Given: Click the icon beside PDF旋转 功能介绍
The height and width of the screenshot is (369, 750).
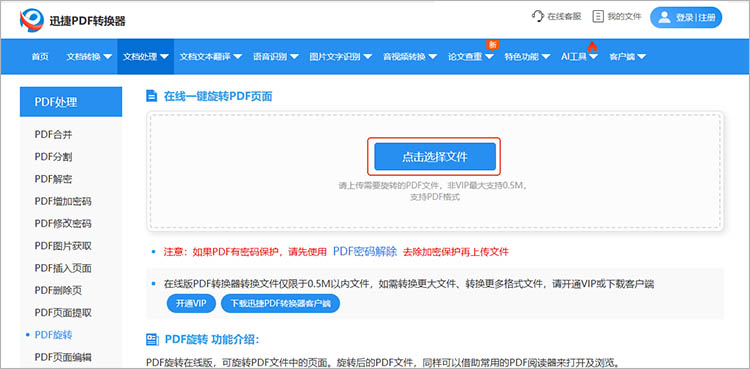Looking at the screenshot, I should pos(152,340).
